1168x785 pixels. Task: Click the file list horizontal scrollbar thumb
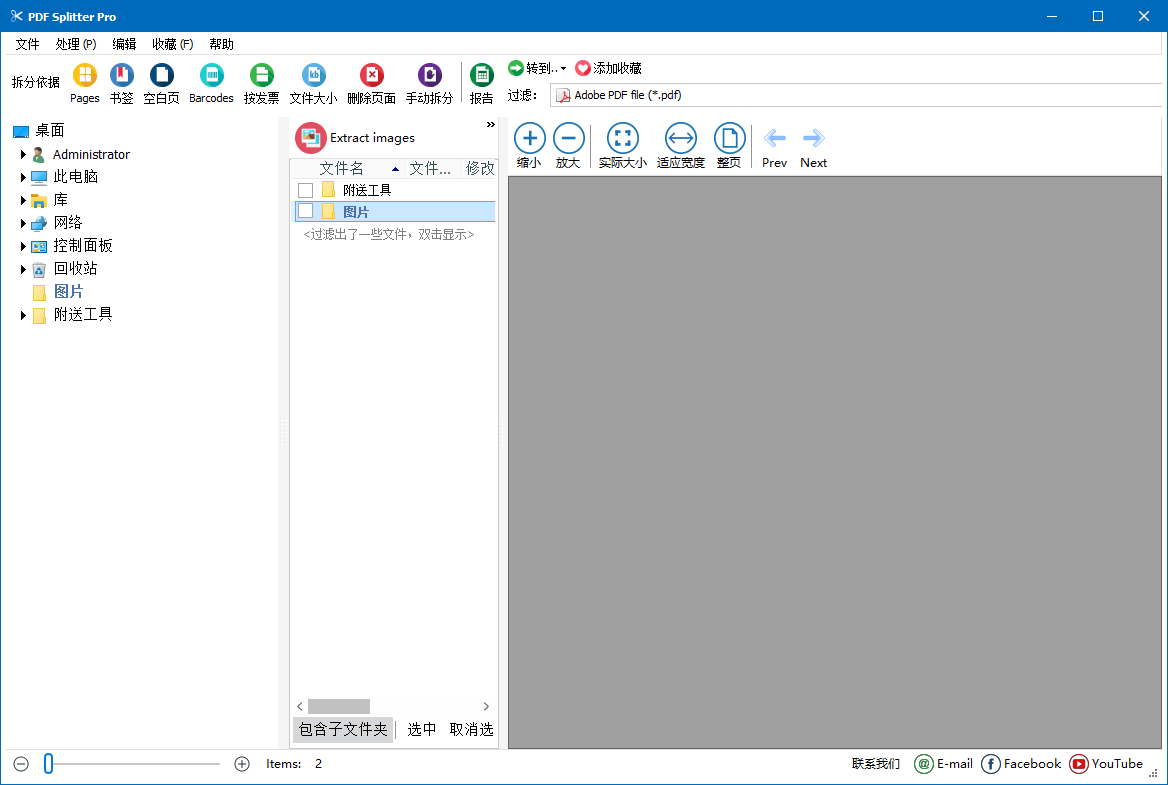click(x=339, y=706)
